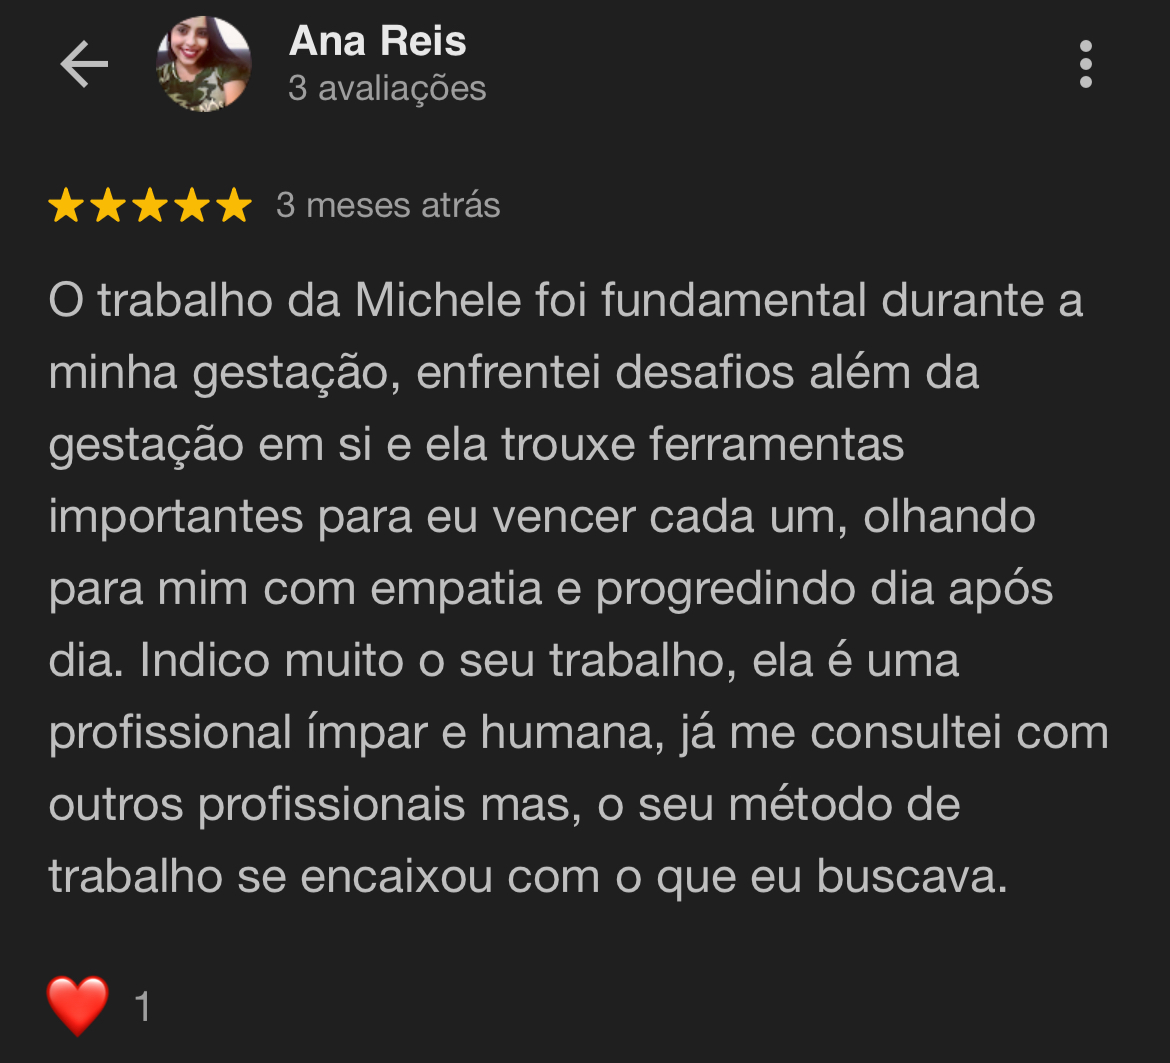The image size is (1170, 1063).
Task: Select the third yellow rating star
Action: (150, 205)
